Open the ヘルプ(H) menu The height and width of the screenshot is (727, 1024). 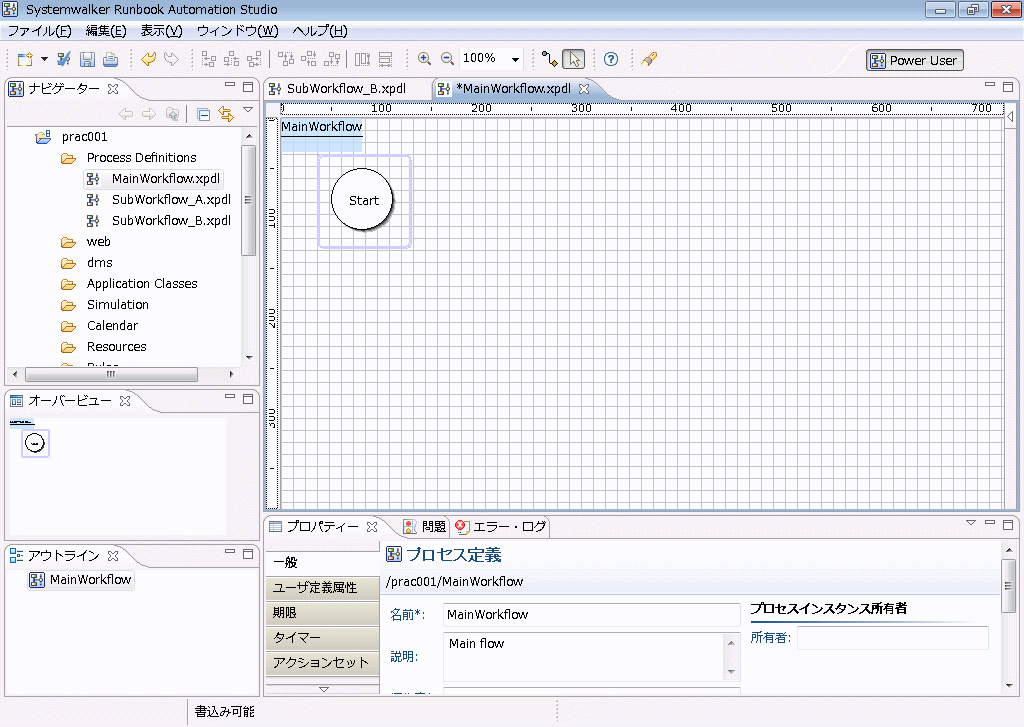point(319,31)
